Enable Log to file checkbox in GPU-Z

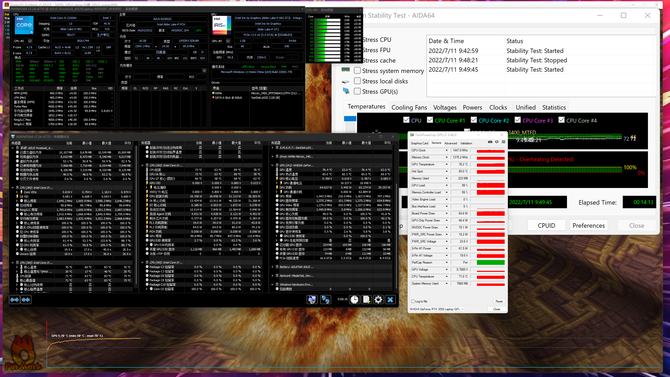click(x=413, y=301)
